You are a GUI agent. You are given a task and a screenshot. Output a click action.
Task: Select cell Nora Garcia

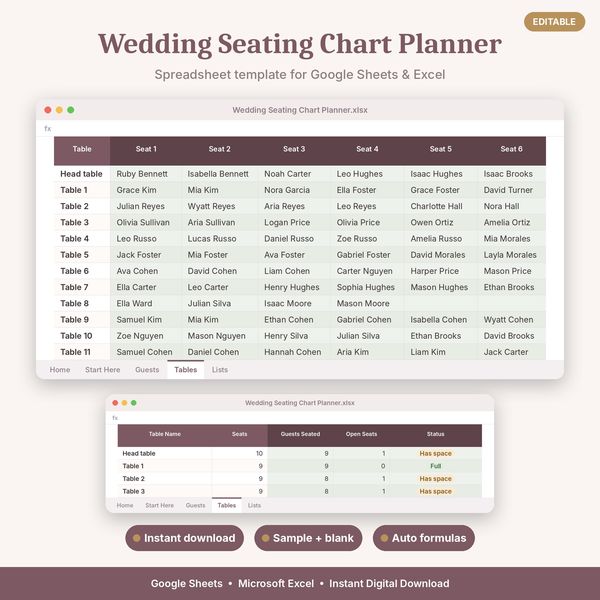coord(294,190)
